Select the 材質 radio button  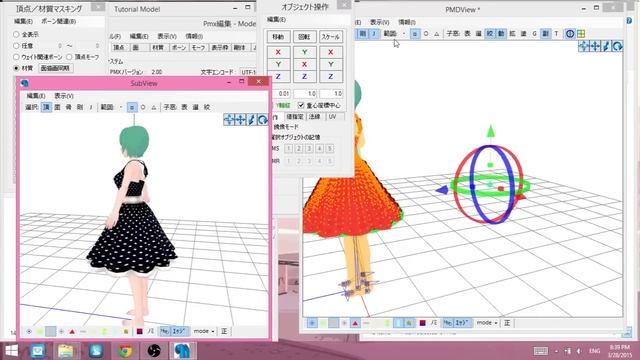16,68
